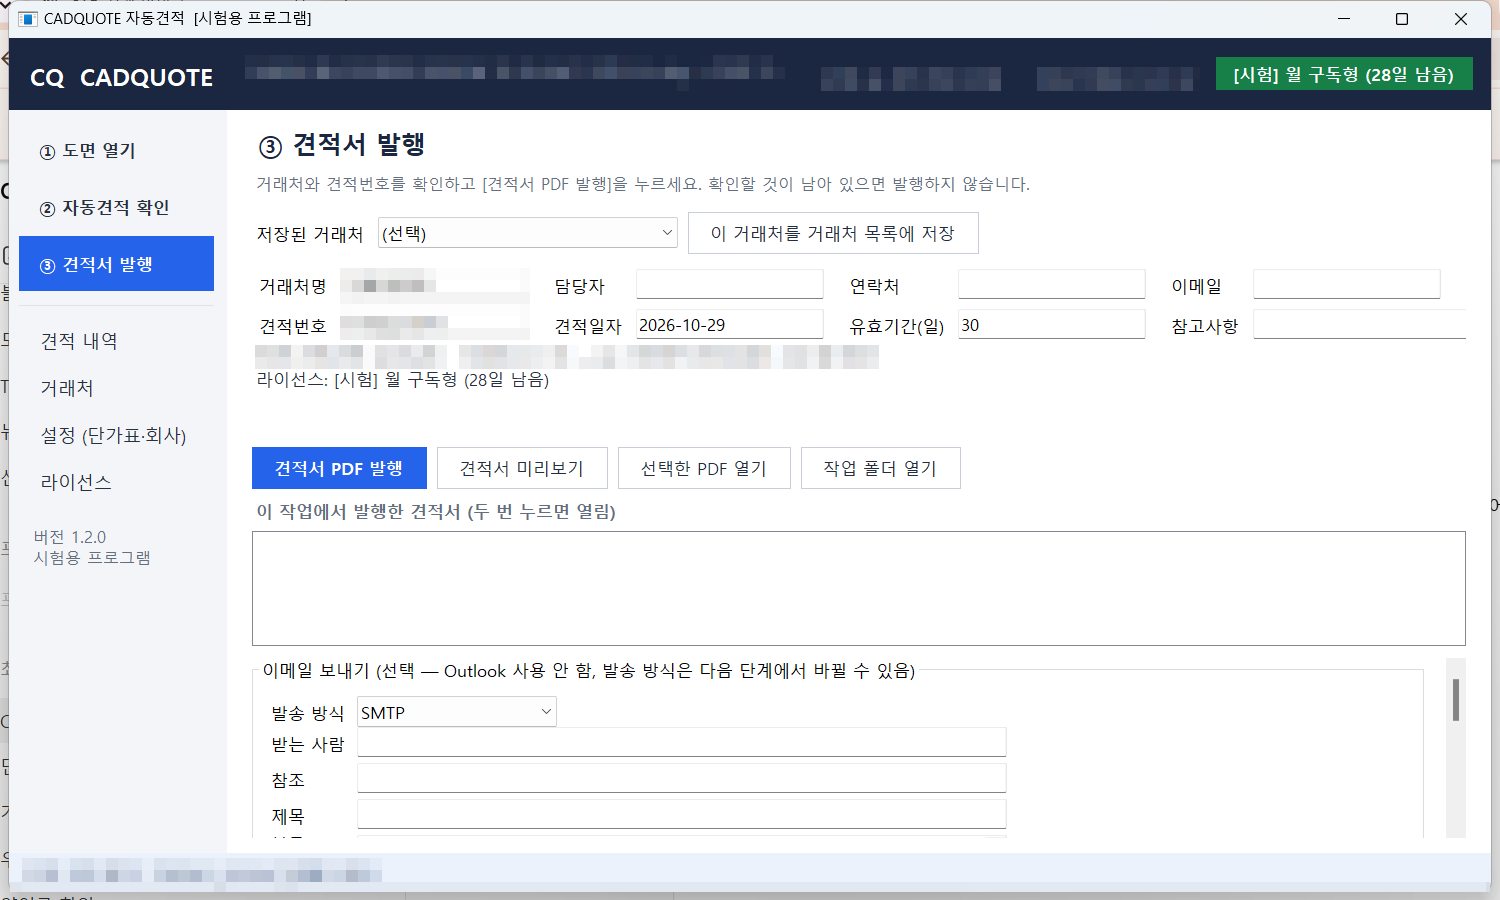
Task: Click the 견적일자 date field
Action: (x=730, y=325)
